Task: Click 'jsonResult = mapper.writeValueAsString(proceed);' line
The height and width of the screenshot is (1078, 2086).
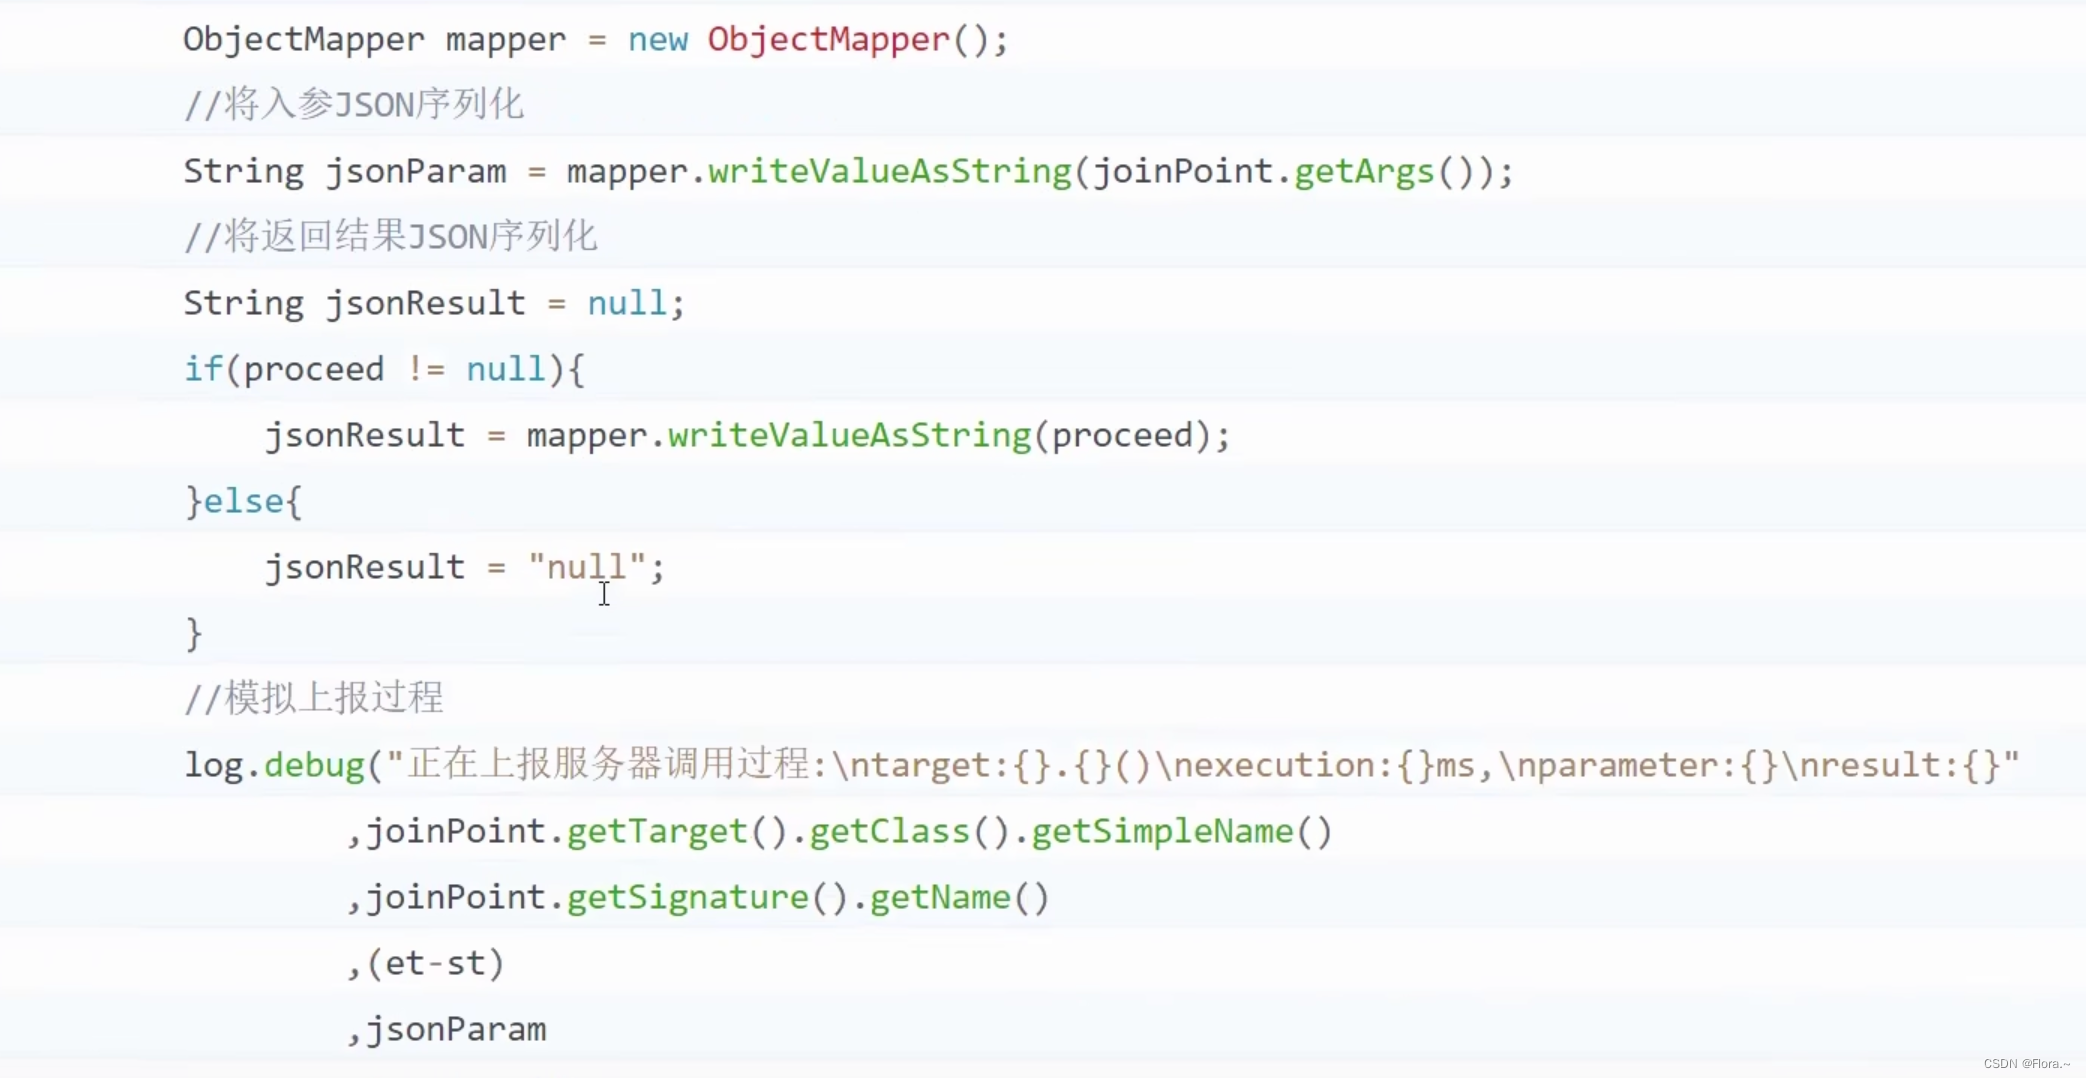Action: click(747, 435)
